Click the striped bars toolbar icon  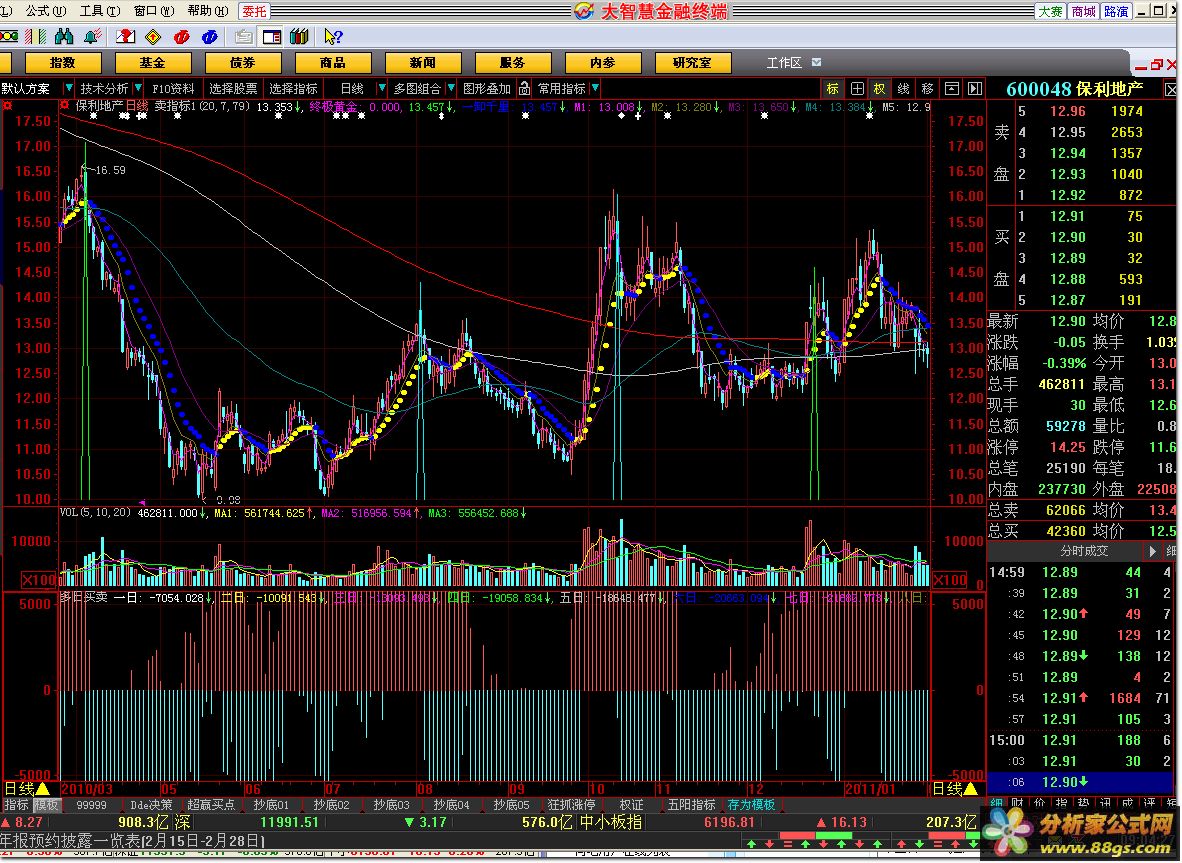[35, 36]
